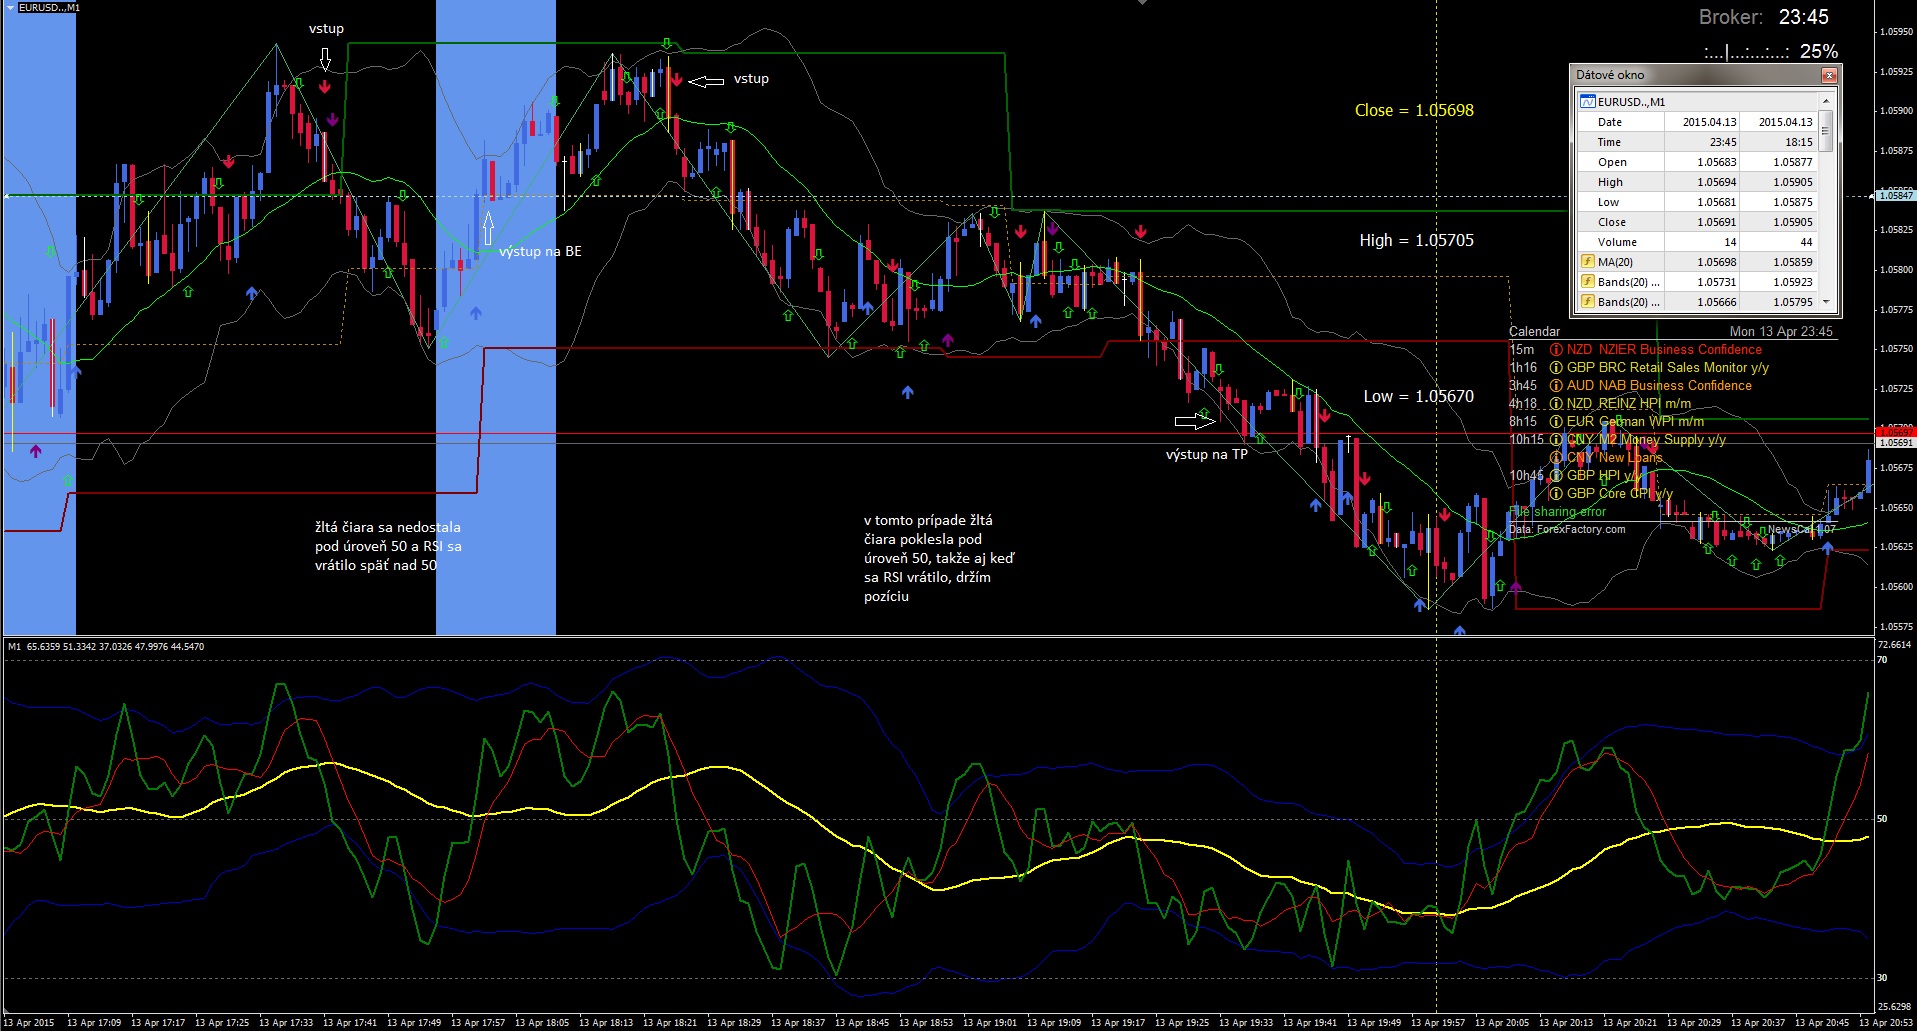Click the 1.05847 crosshair price tag on the axis
The image size is (1917, 1031).
pos(1895,196)
